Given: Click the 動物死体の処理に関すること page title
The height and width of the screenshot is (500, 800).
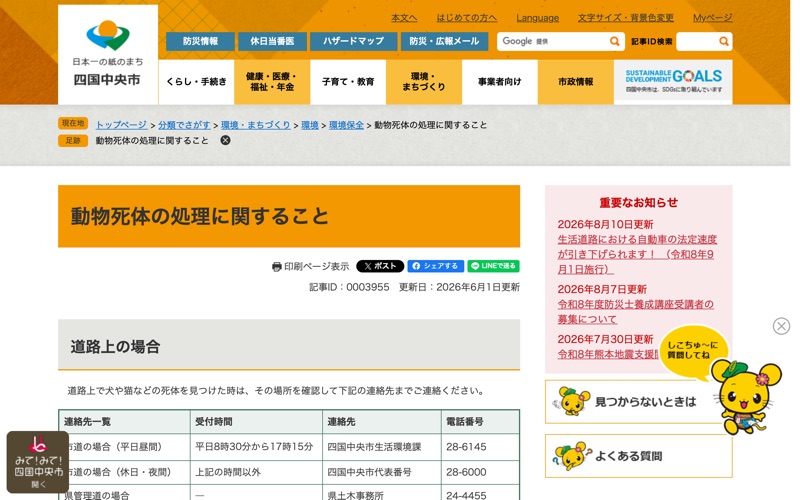Looking at the screenshot, I should pos(199,216).
